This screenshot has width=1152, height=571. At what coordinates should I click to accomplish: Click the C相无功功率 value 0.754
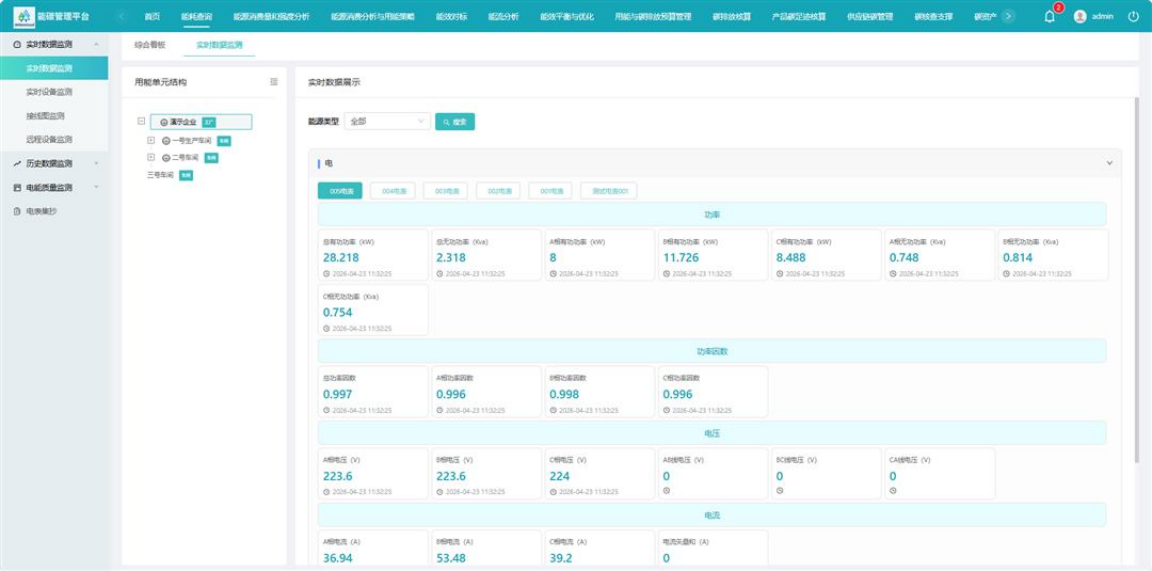[x=338, y=312]
